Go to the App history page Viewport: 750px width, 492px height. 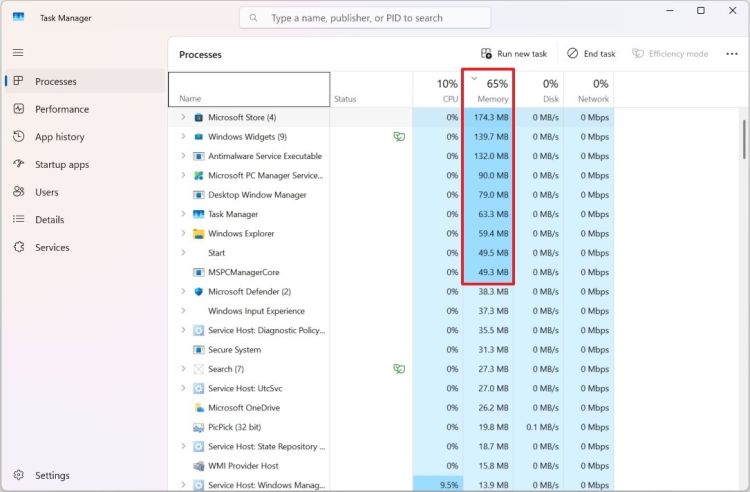click(x=59, y=137)
